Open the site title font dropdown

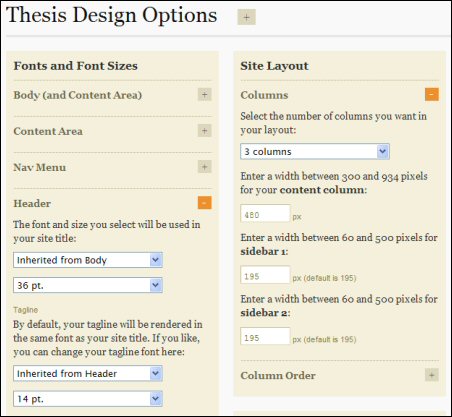(88, 260)
